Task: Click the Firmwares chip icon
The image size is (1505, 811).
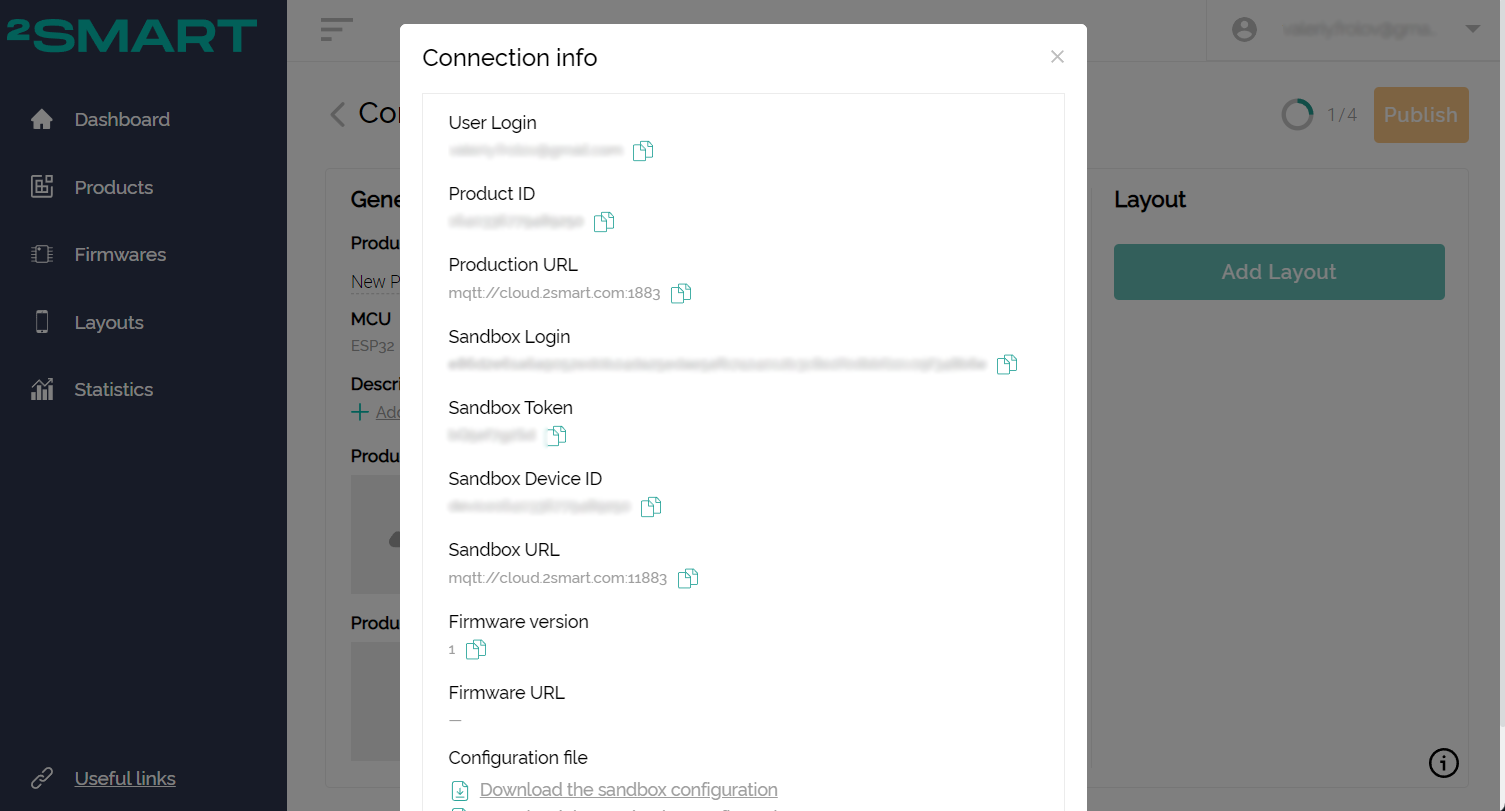Action: click(42, 254)
